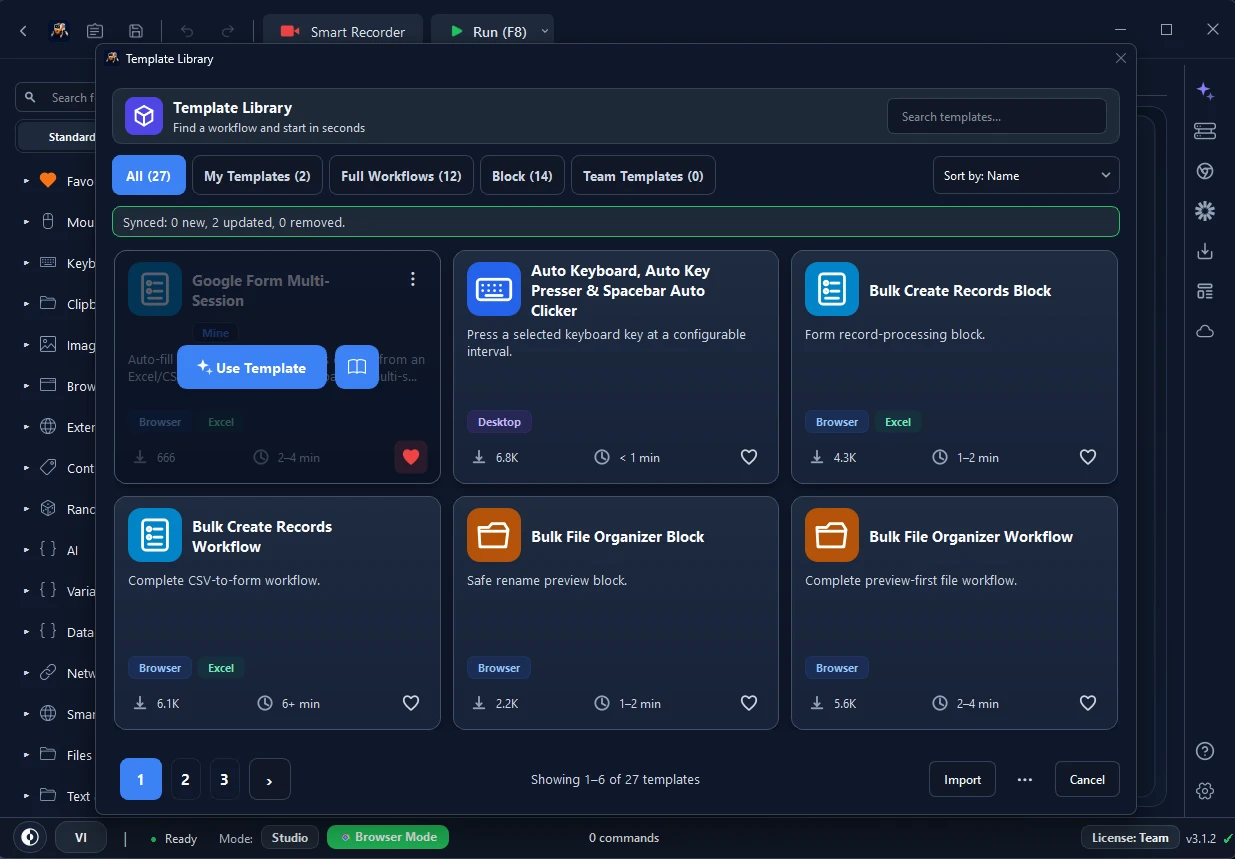
Task: Show the Full Workflows (12) tab
Action: coord(401,176)
